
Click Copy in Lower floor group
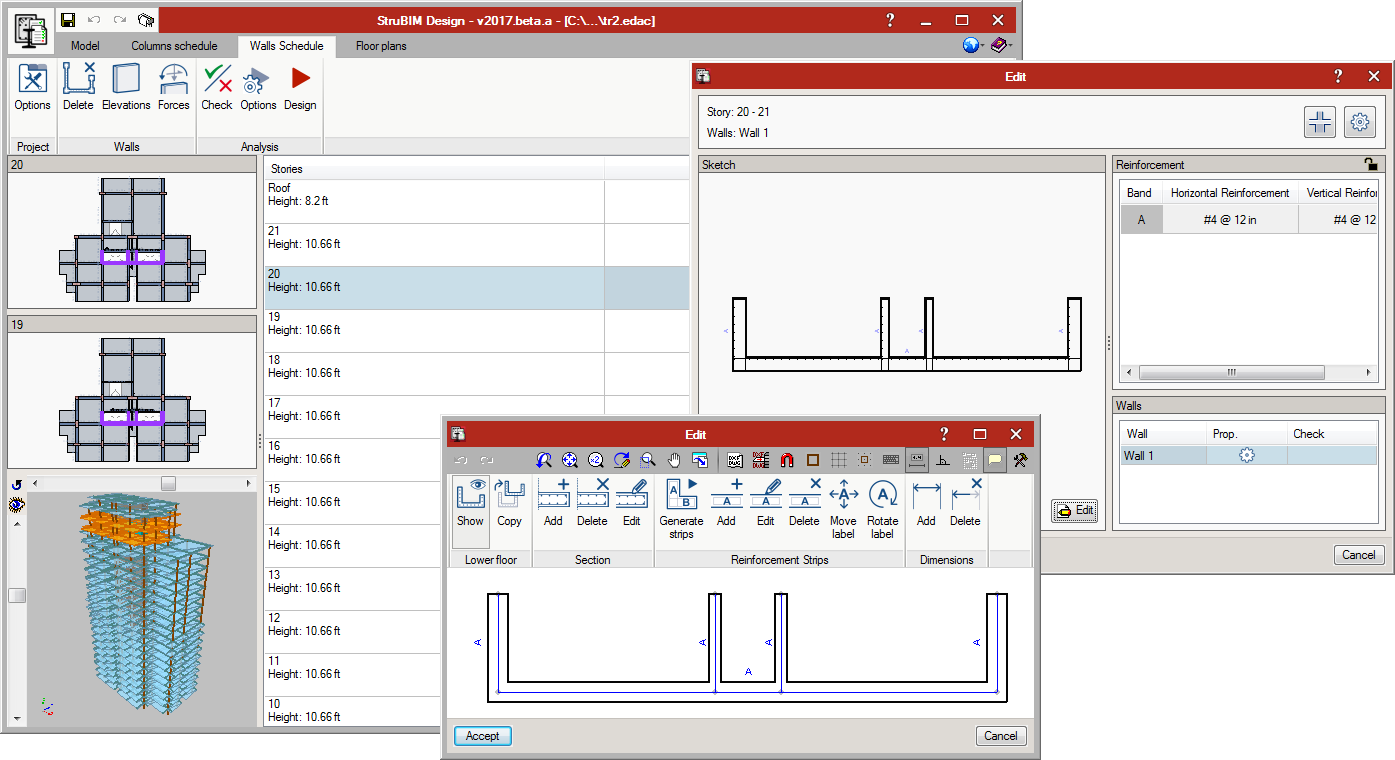coord(509,503)
